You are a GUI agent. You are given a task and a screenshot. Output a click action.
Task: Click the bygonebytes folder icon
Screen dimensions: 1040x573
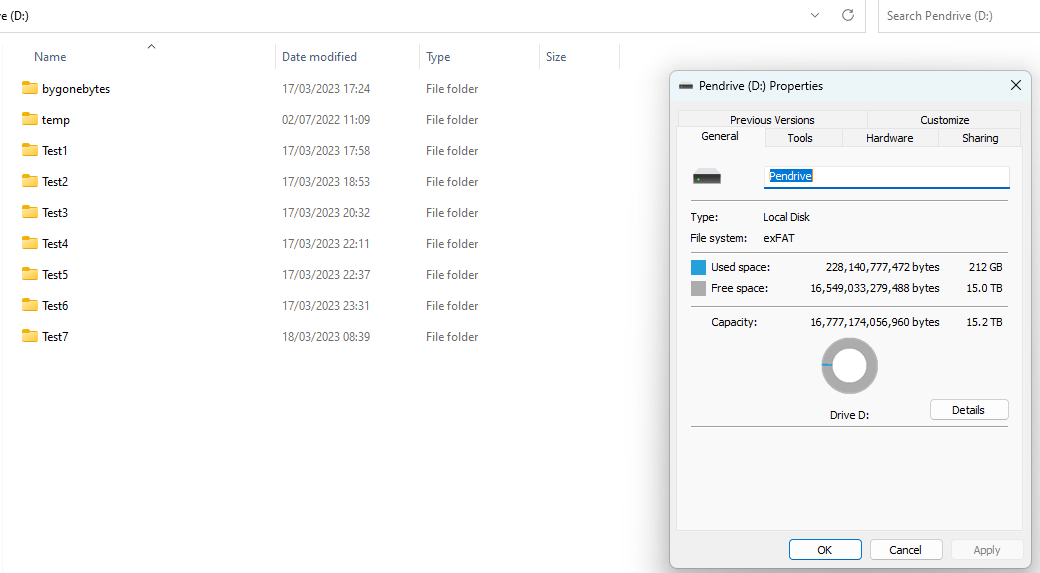pos(29,89)
